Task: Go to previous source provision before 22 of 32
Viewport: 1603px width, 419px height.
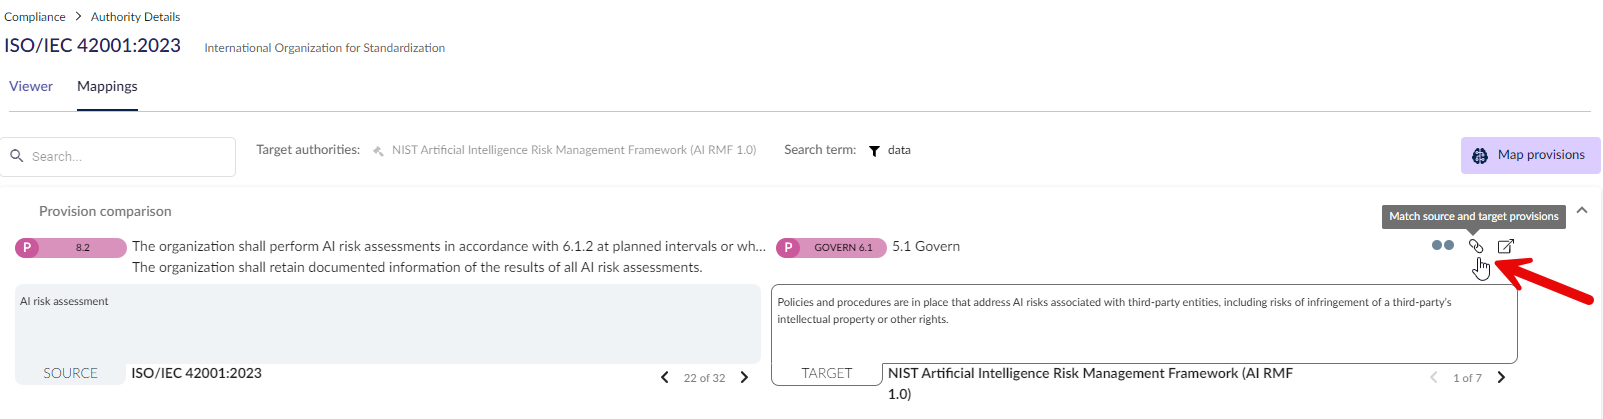Action: (665, 378)
